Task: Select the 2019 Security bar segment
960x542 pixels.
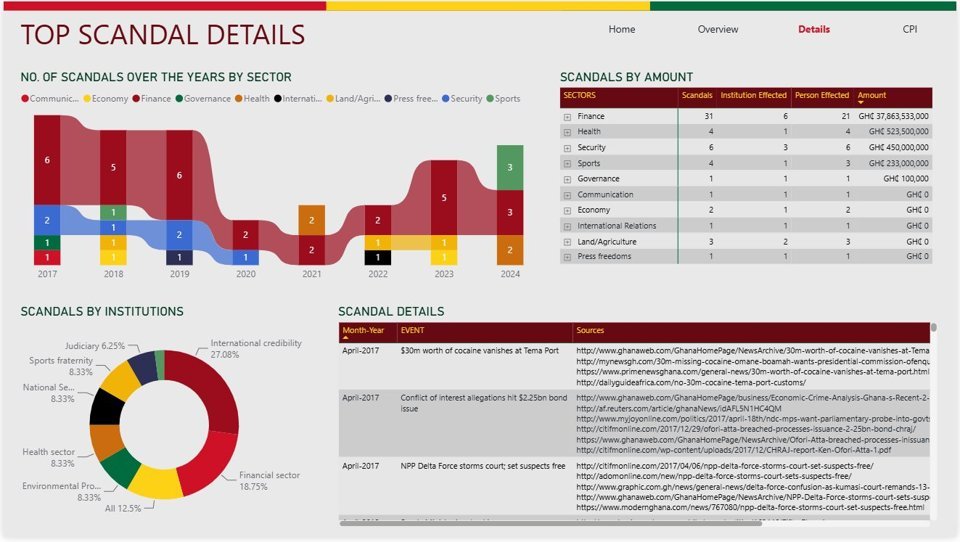Action: pyautogui.click(x=179, y=235)
